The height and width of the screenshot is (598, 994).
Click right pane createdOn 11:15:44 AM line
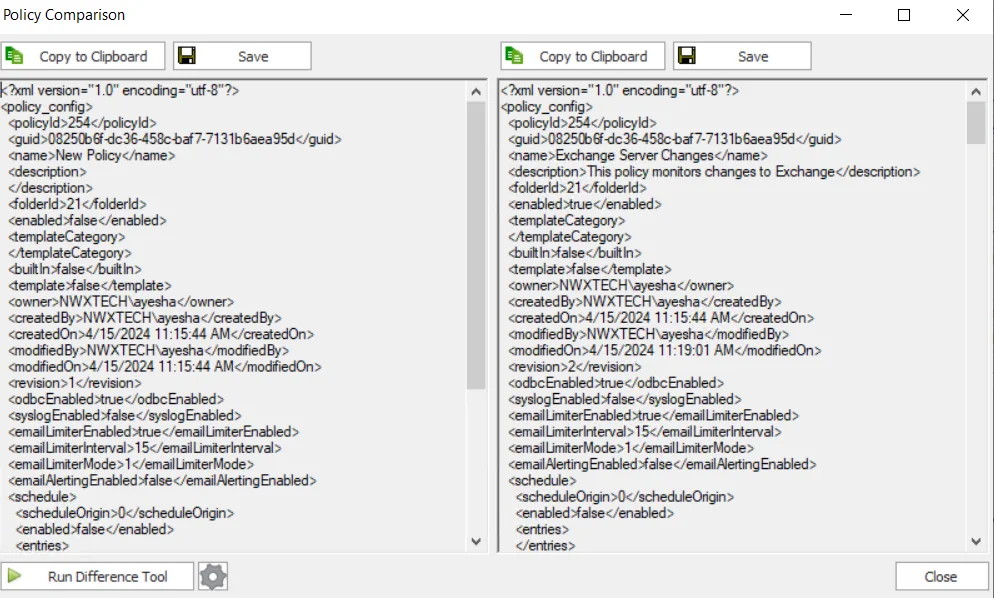pyautogui.click(x=661, y=318)
